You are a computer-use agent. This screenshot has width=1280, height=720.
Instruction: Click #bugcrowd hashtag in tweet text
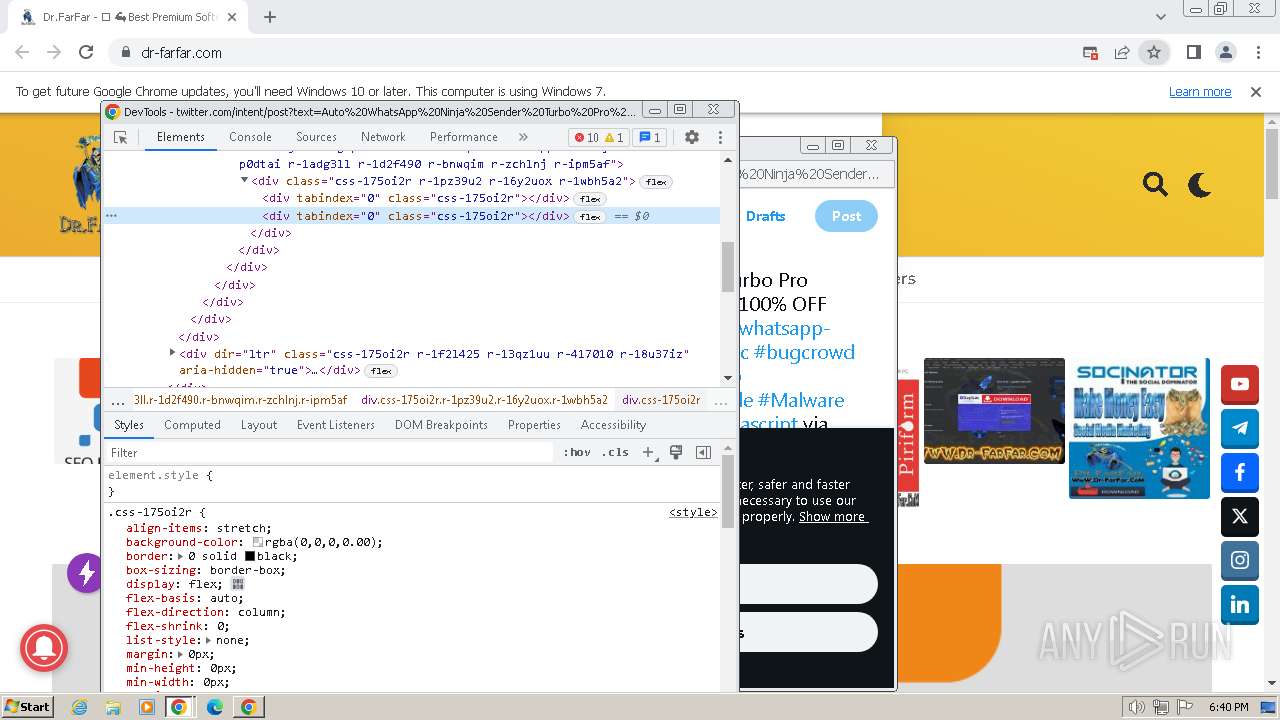pyautogui.click(x=804, y=352)
